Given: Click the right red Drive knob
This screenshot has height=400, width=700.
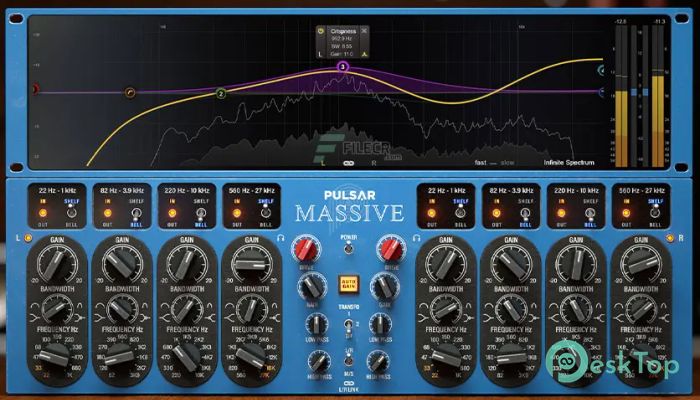Looking at the screenshot, I should 391,249.
